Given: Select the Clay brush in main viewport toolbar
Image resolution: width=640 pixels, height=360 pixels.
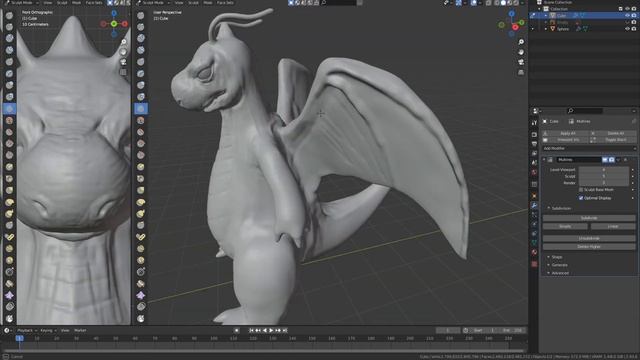Looking at the screenshot, I should click(x=141, y=38).
